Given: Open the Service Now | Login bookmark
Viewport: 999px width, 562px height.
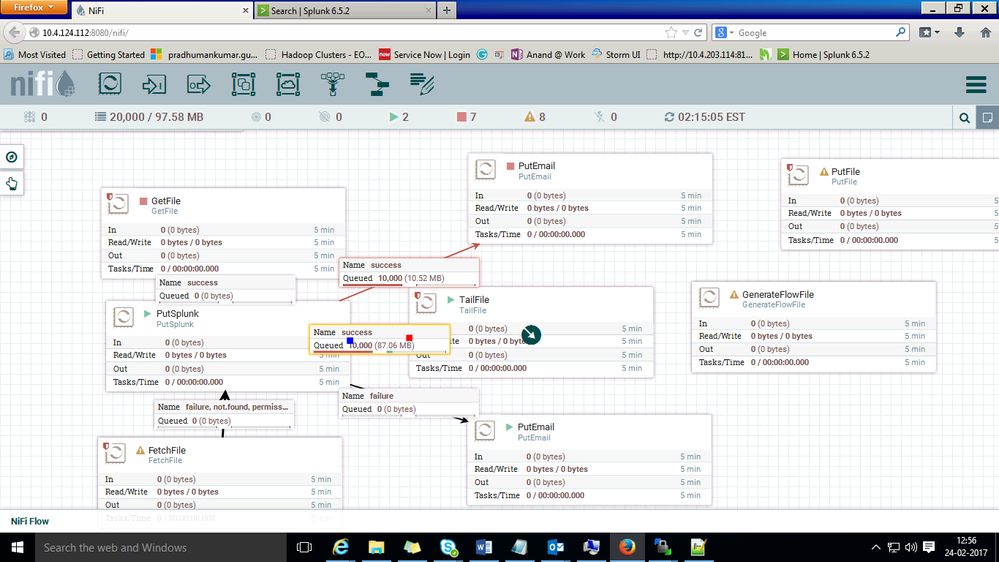Looking at the screenshot, I should click(x=425, y=55).
